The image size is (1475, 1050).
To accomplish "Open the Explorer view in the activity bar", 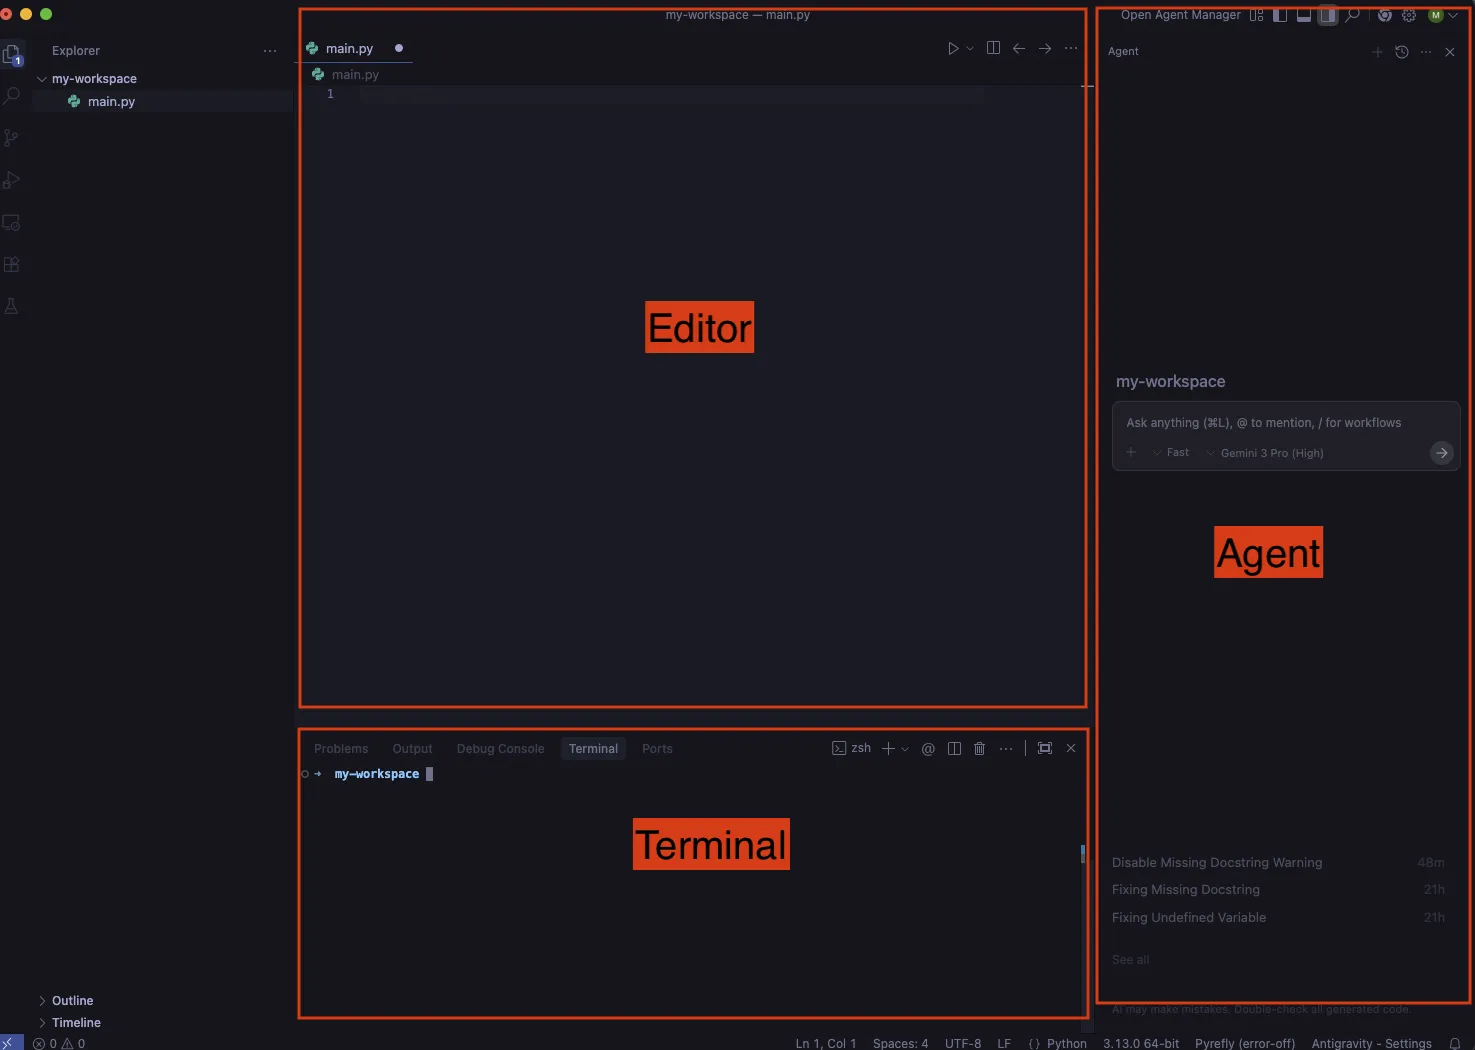I will pyautogui.click(x=12, y=55).
